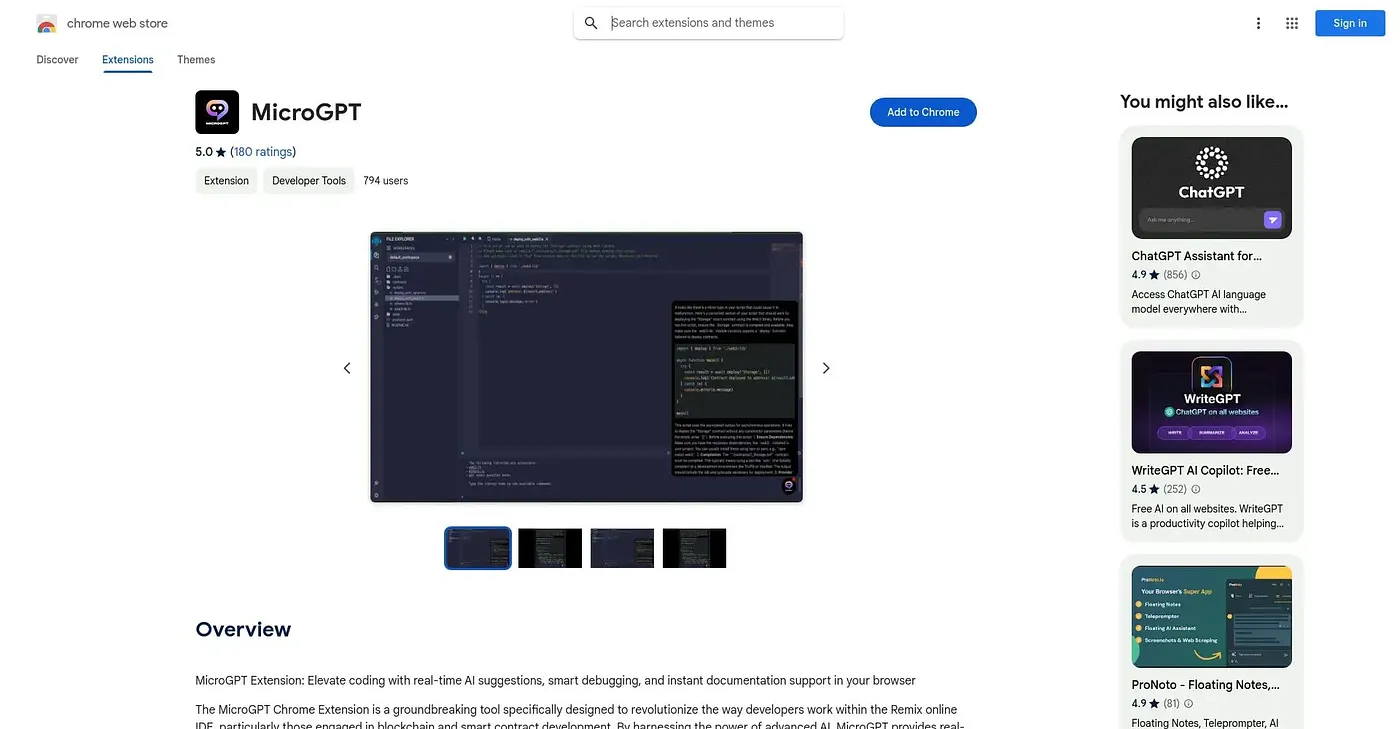Image resolution: width=1400 pixels, height=729 pixels.
Task: Select the second screenshot thumbnail
Action: (550, 548)
